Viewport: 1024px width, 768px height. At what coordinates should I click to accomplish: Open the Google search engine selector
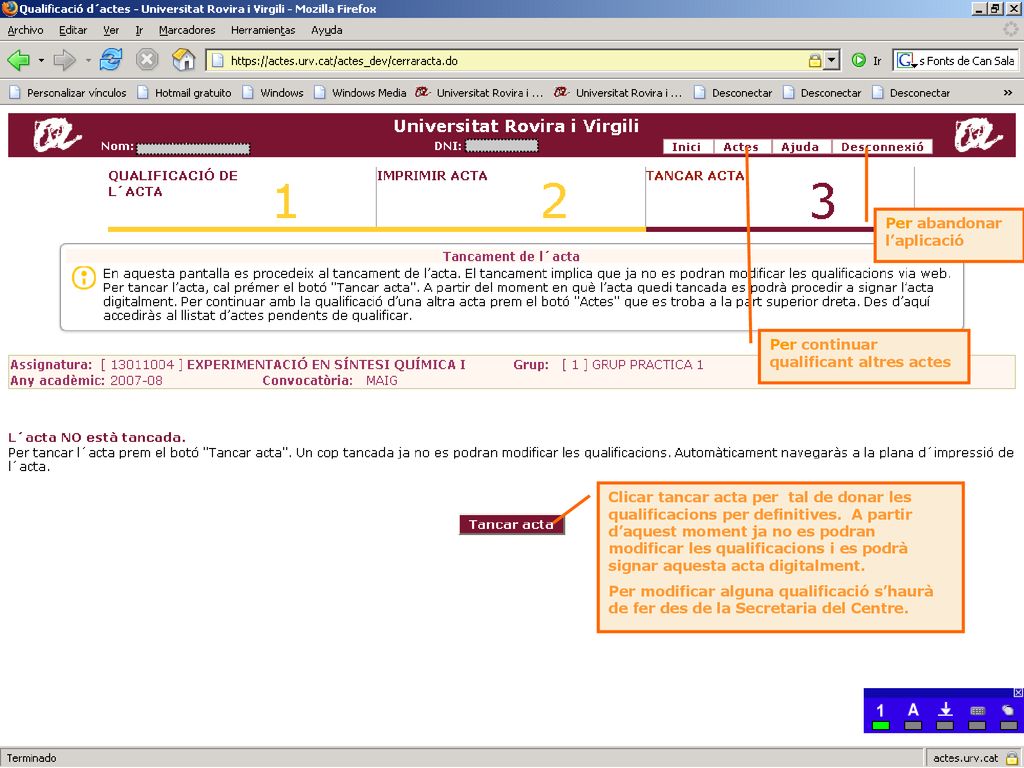(x=906, y=61)
